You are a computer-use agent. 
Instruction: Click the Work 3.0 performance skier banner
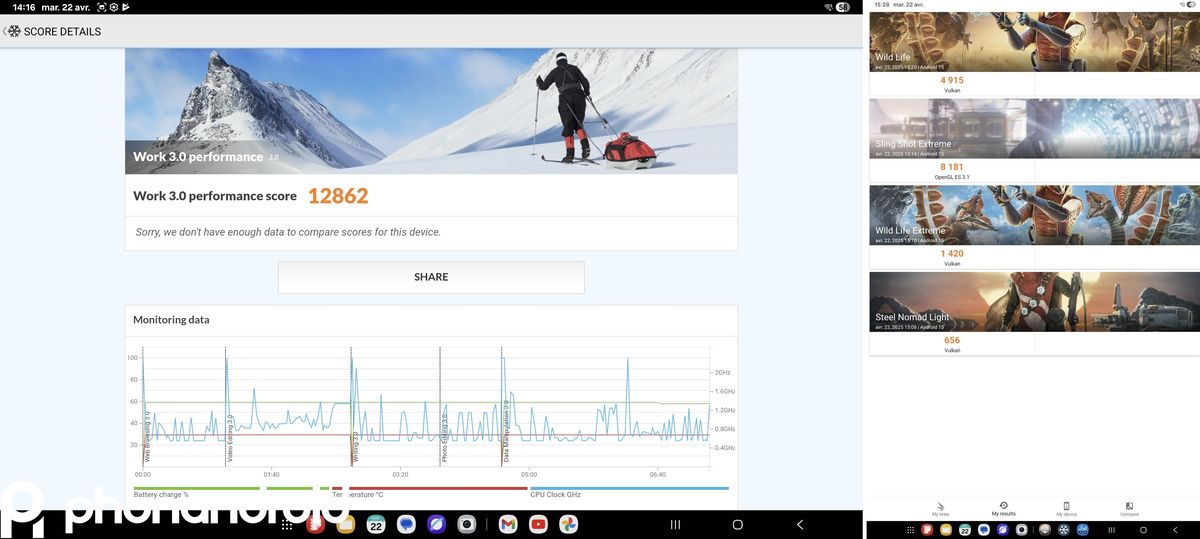[431, 110]
